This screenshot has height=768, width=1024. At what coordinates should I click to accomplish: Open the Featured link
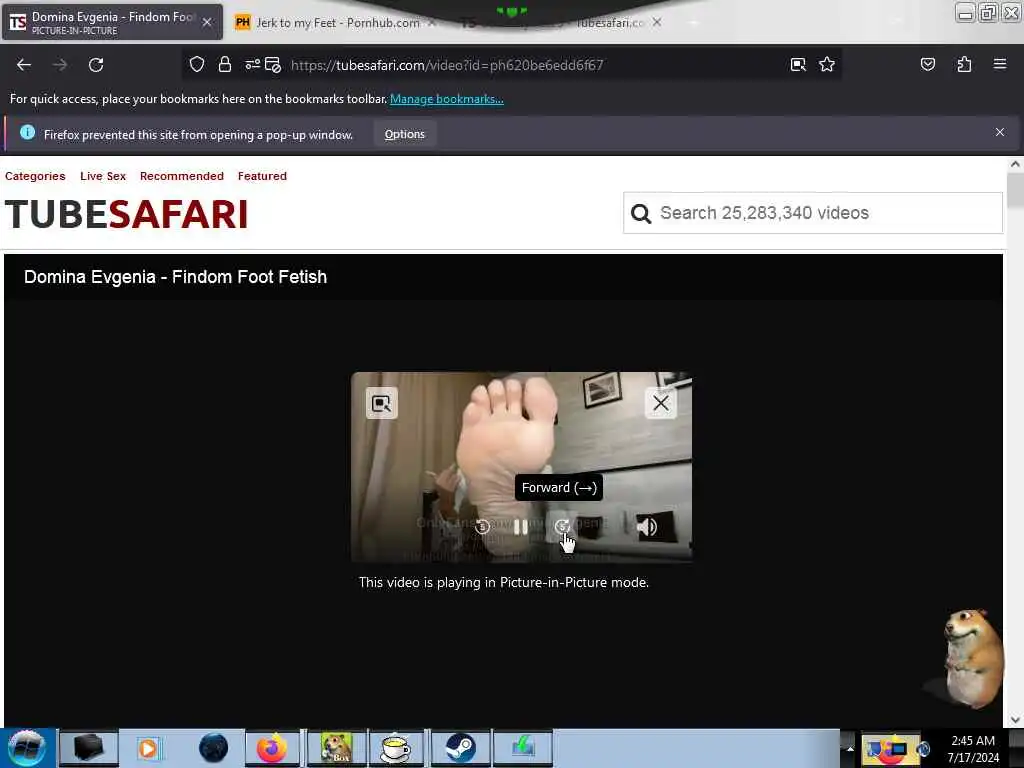[263, 176]
